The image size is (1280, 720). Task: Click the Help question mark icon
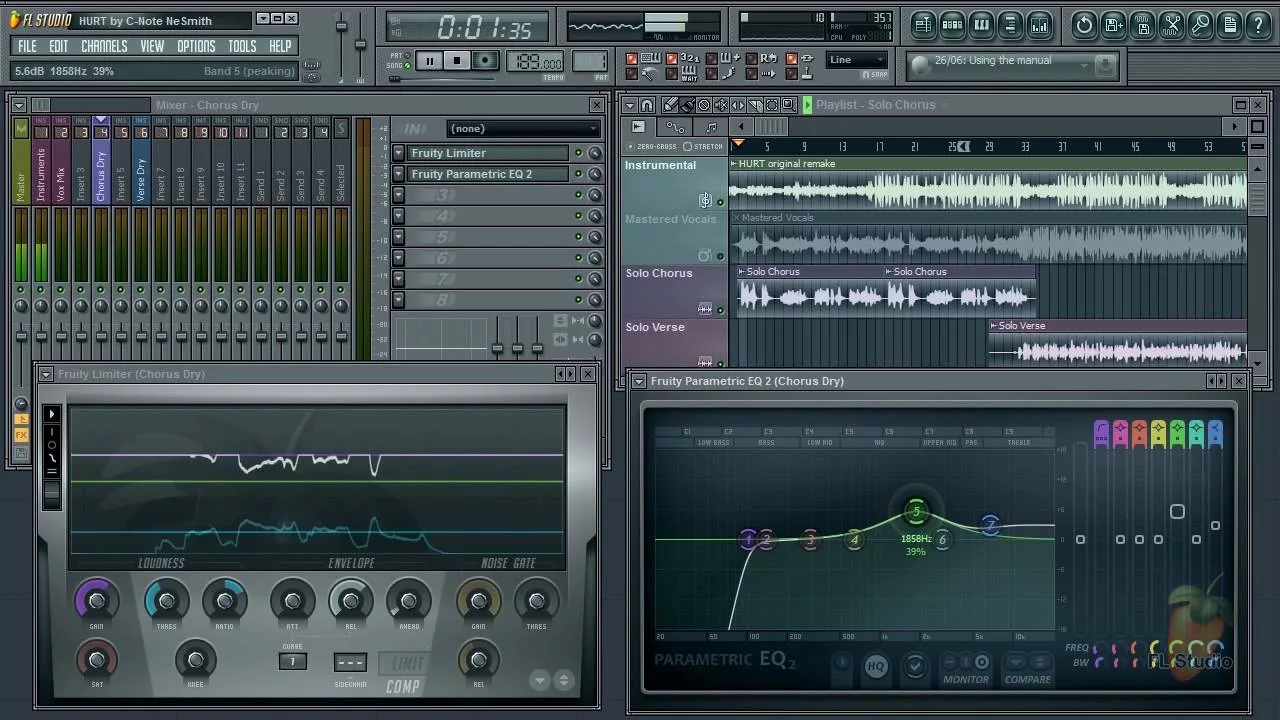pyautogui.click(x=1258, y=25)
